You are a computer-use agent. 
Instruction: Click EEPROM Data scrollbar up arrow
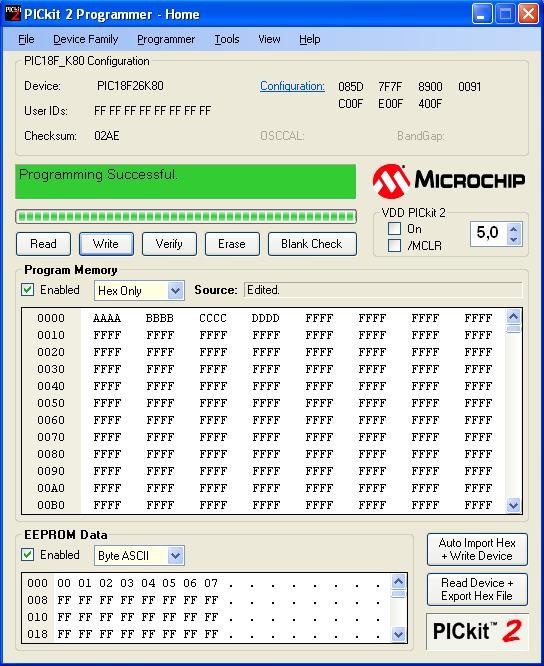[x=398, y=581]
